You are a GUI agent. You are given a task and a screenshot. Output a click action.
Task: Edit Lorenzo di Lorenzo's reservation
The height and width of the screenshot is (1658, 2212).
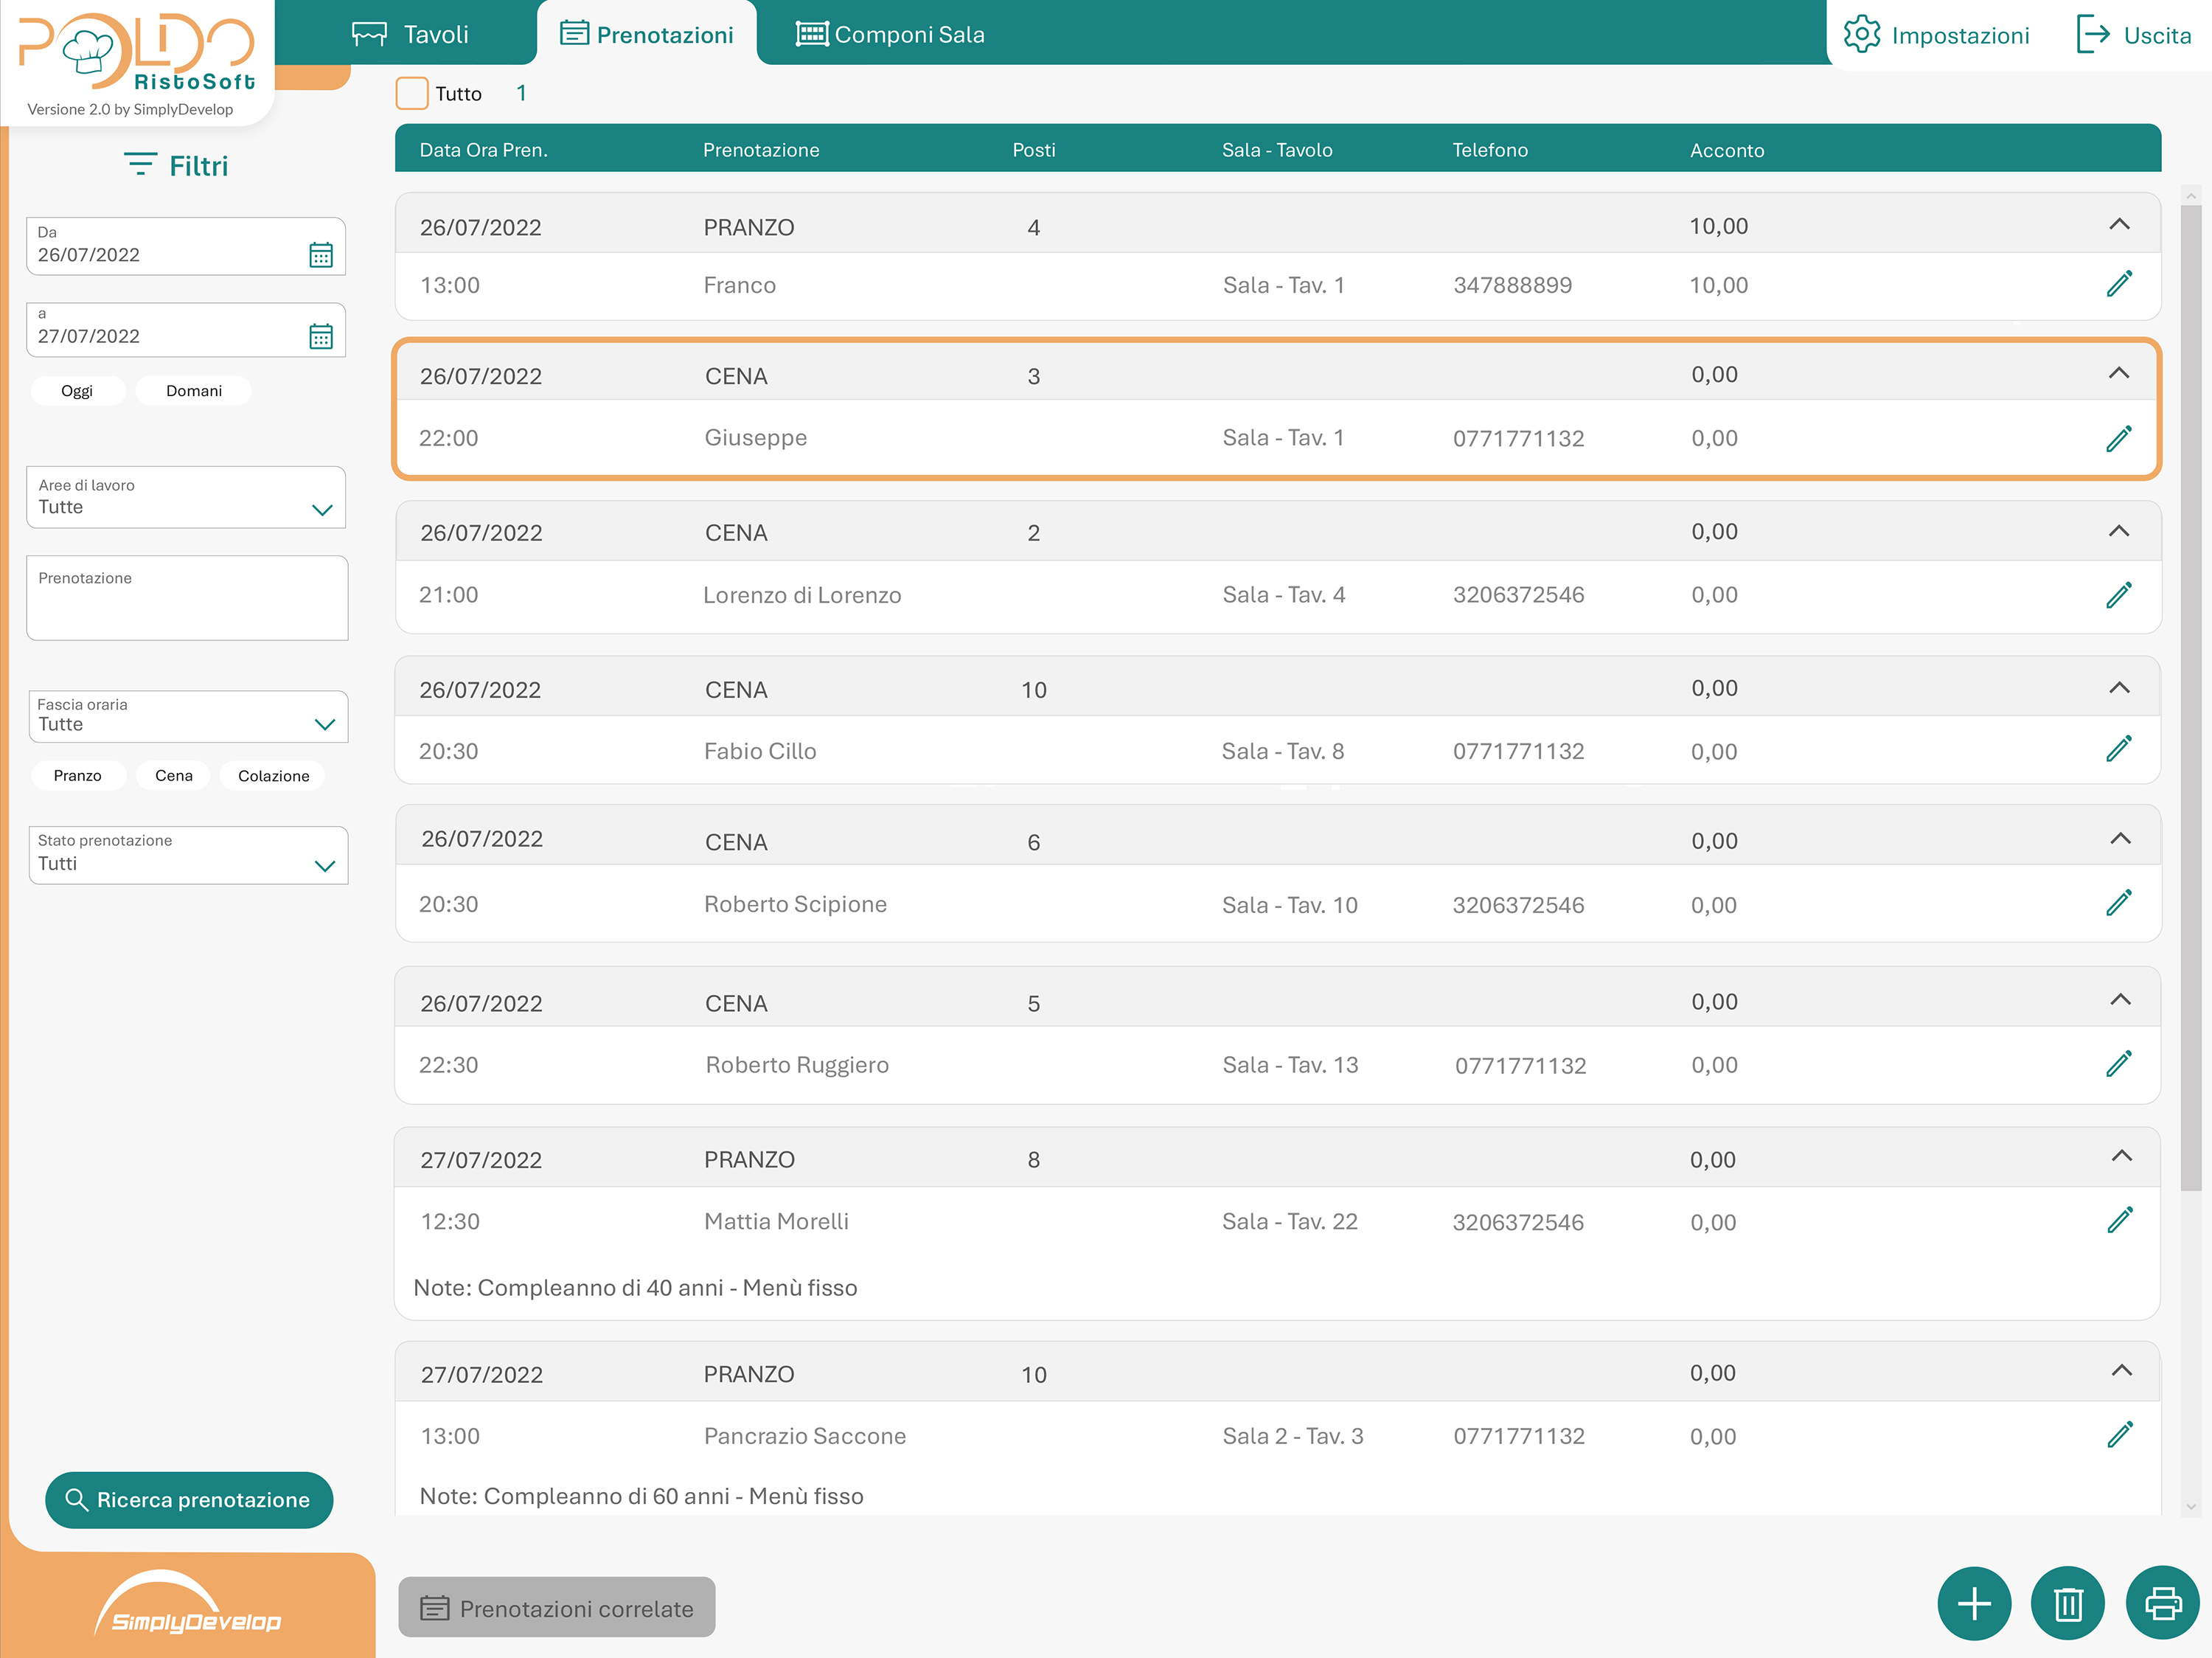click(2118, 595)
